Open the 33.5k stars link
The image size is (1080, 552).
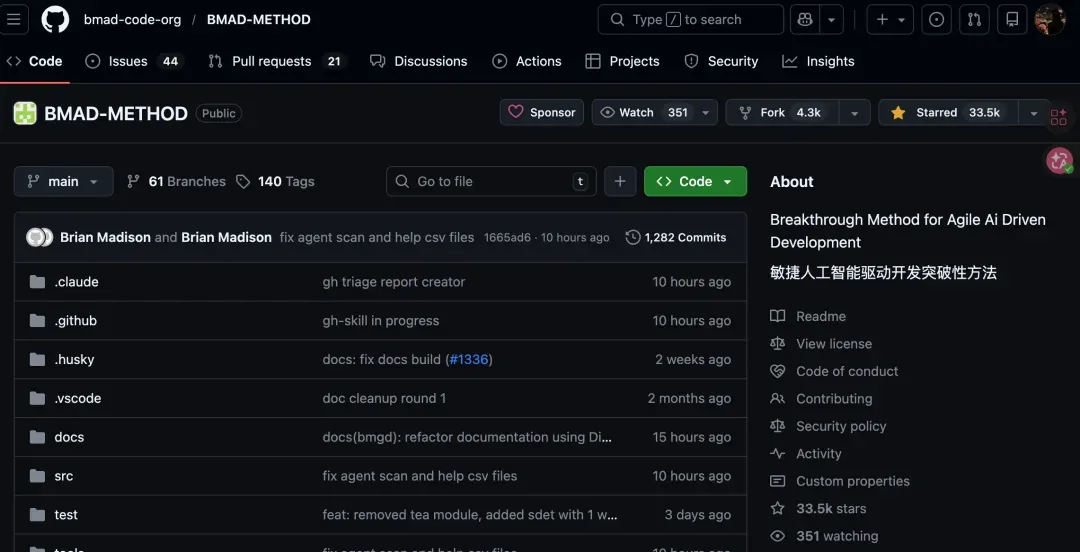[x=818, y=509]
